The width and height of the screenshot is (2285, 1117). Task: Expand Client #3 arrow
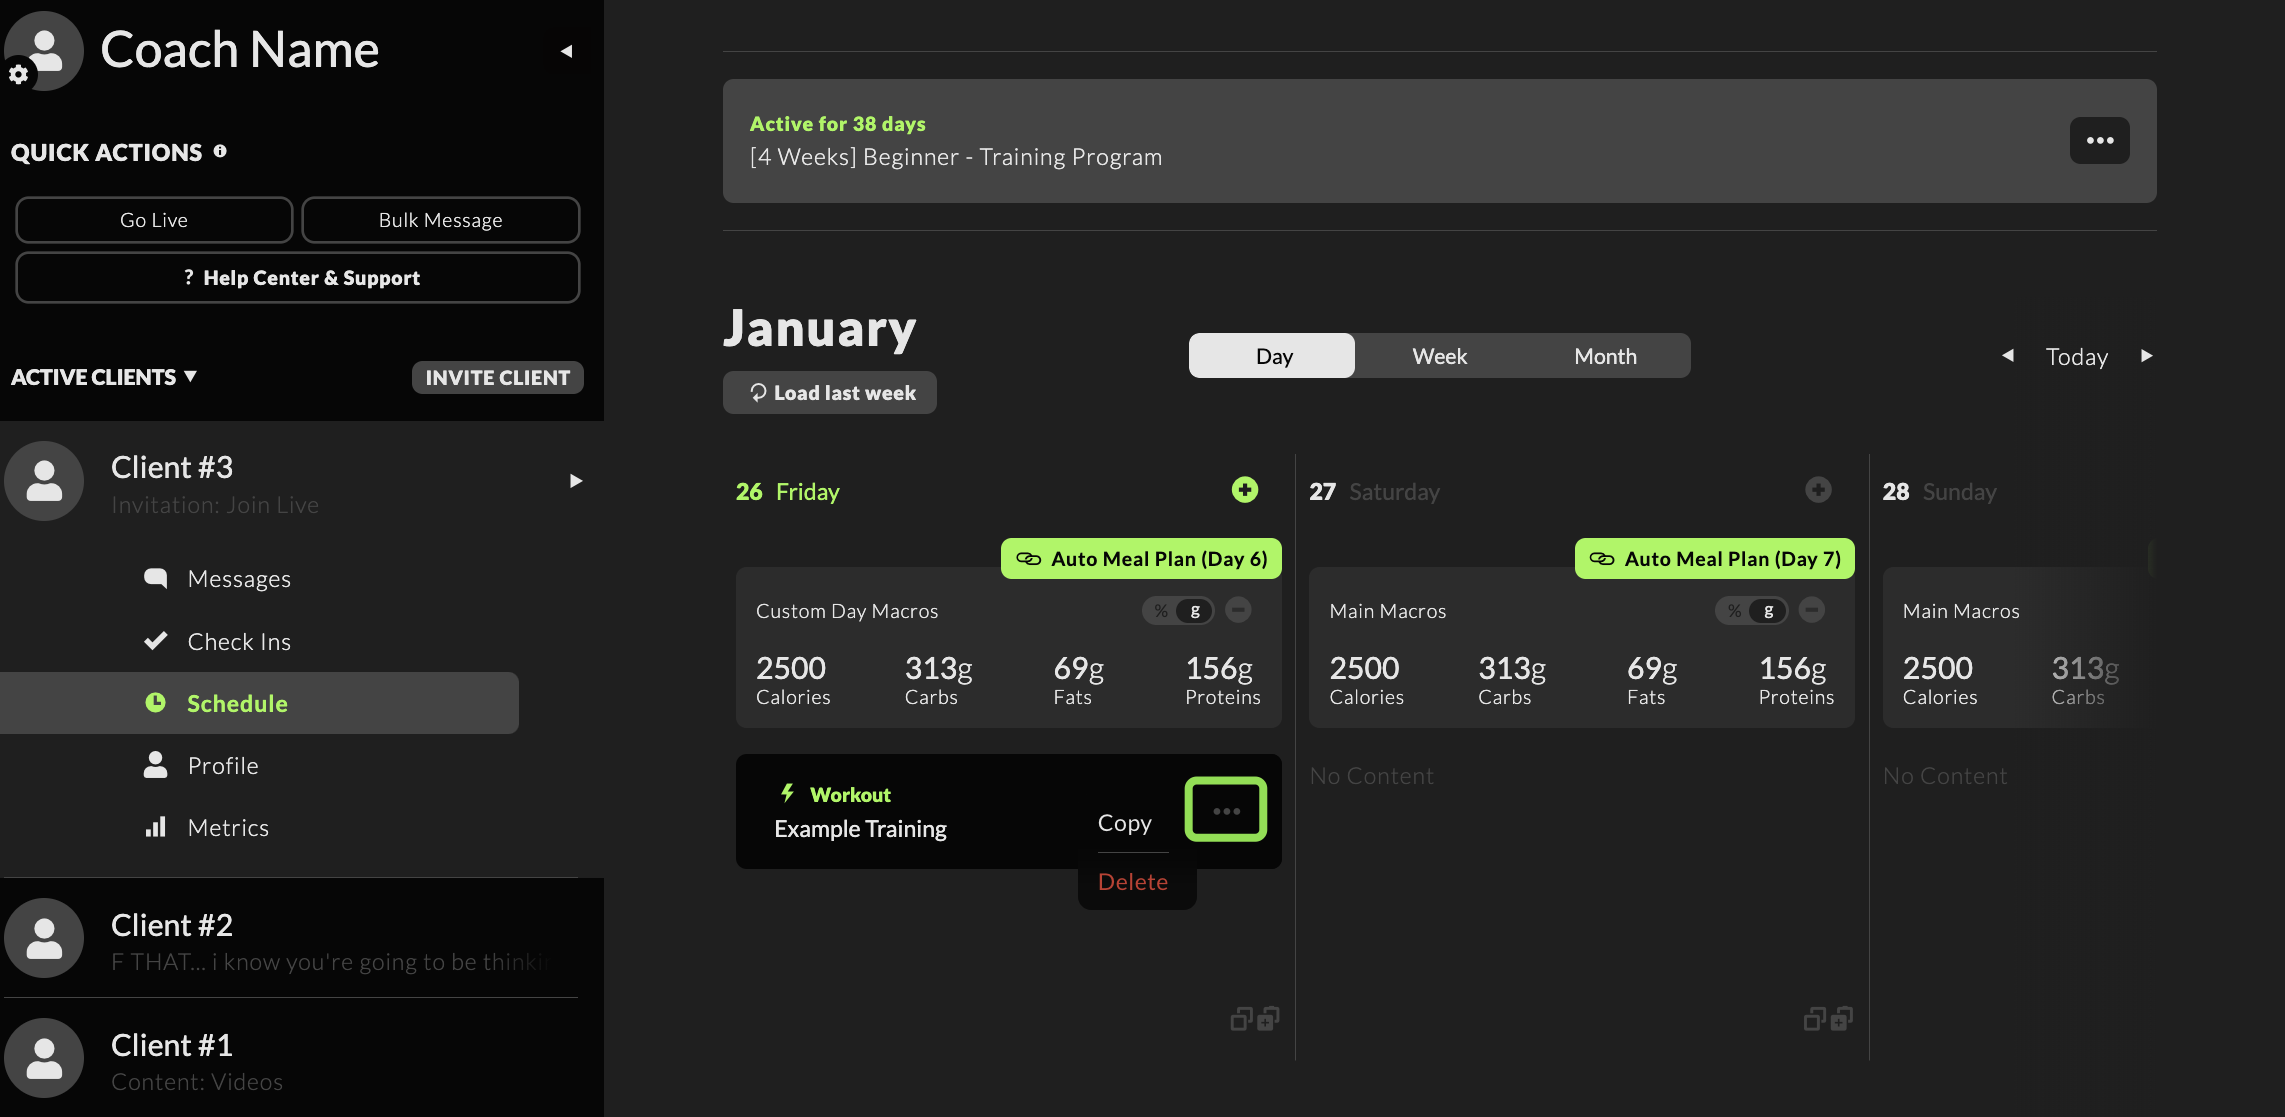click(x=575, y=481)
